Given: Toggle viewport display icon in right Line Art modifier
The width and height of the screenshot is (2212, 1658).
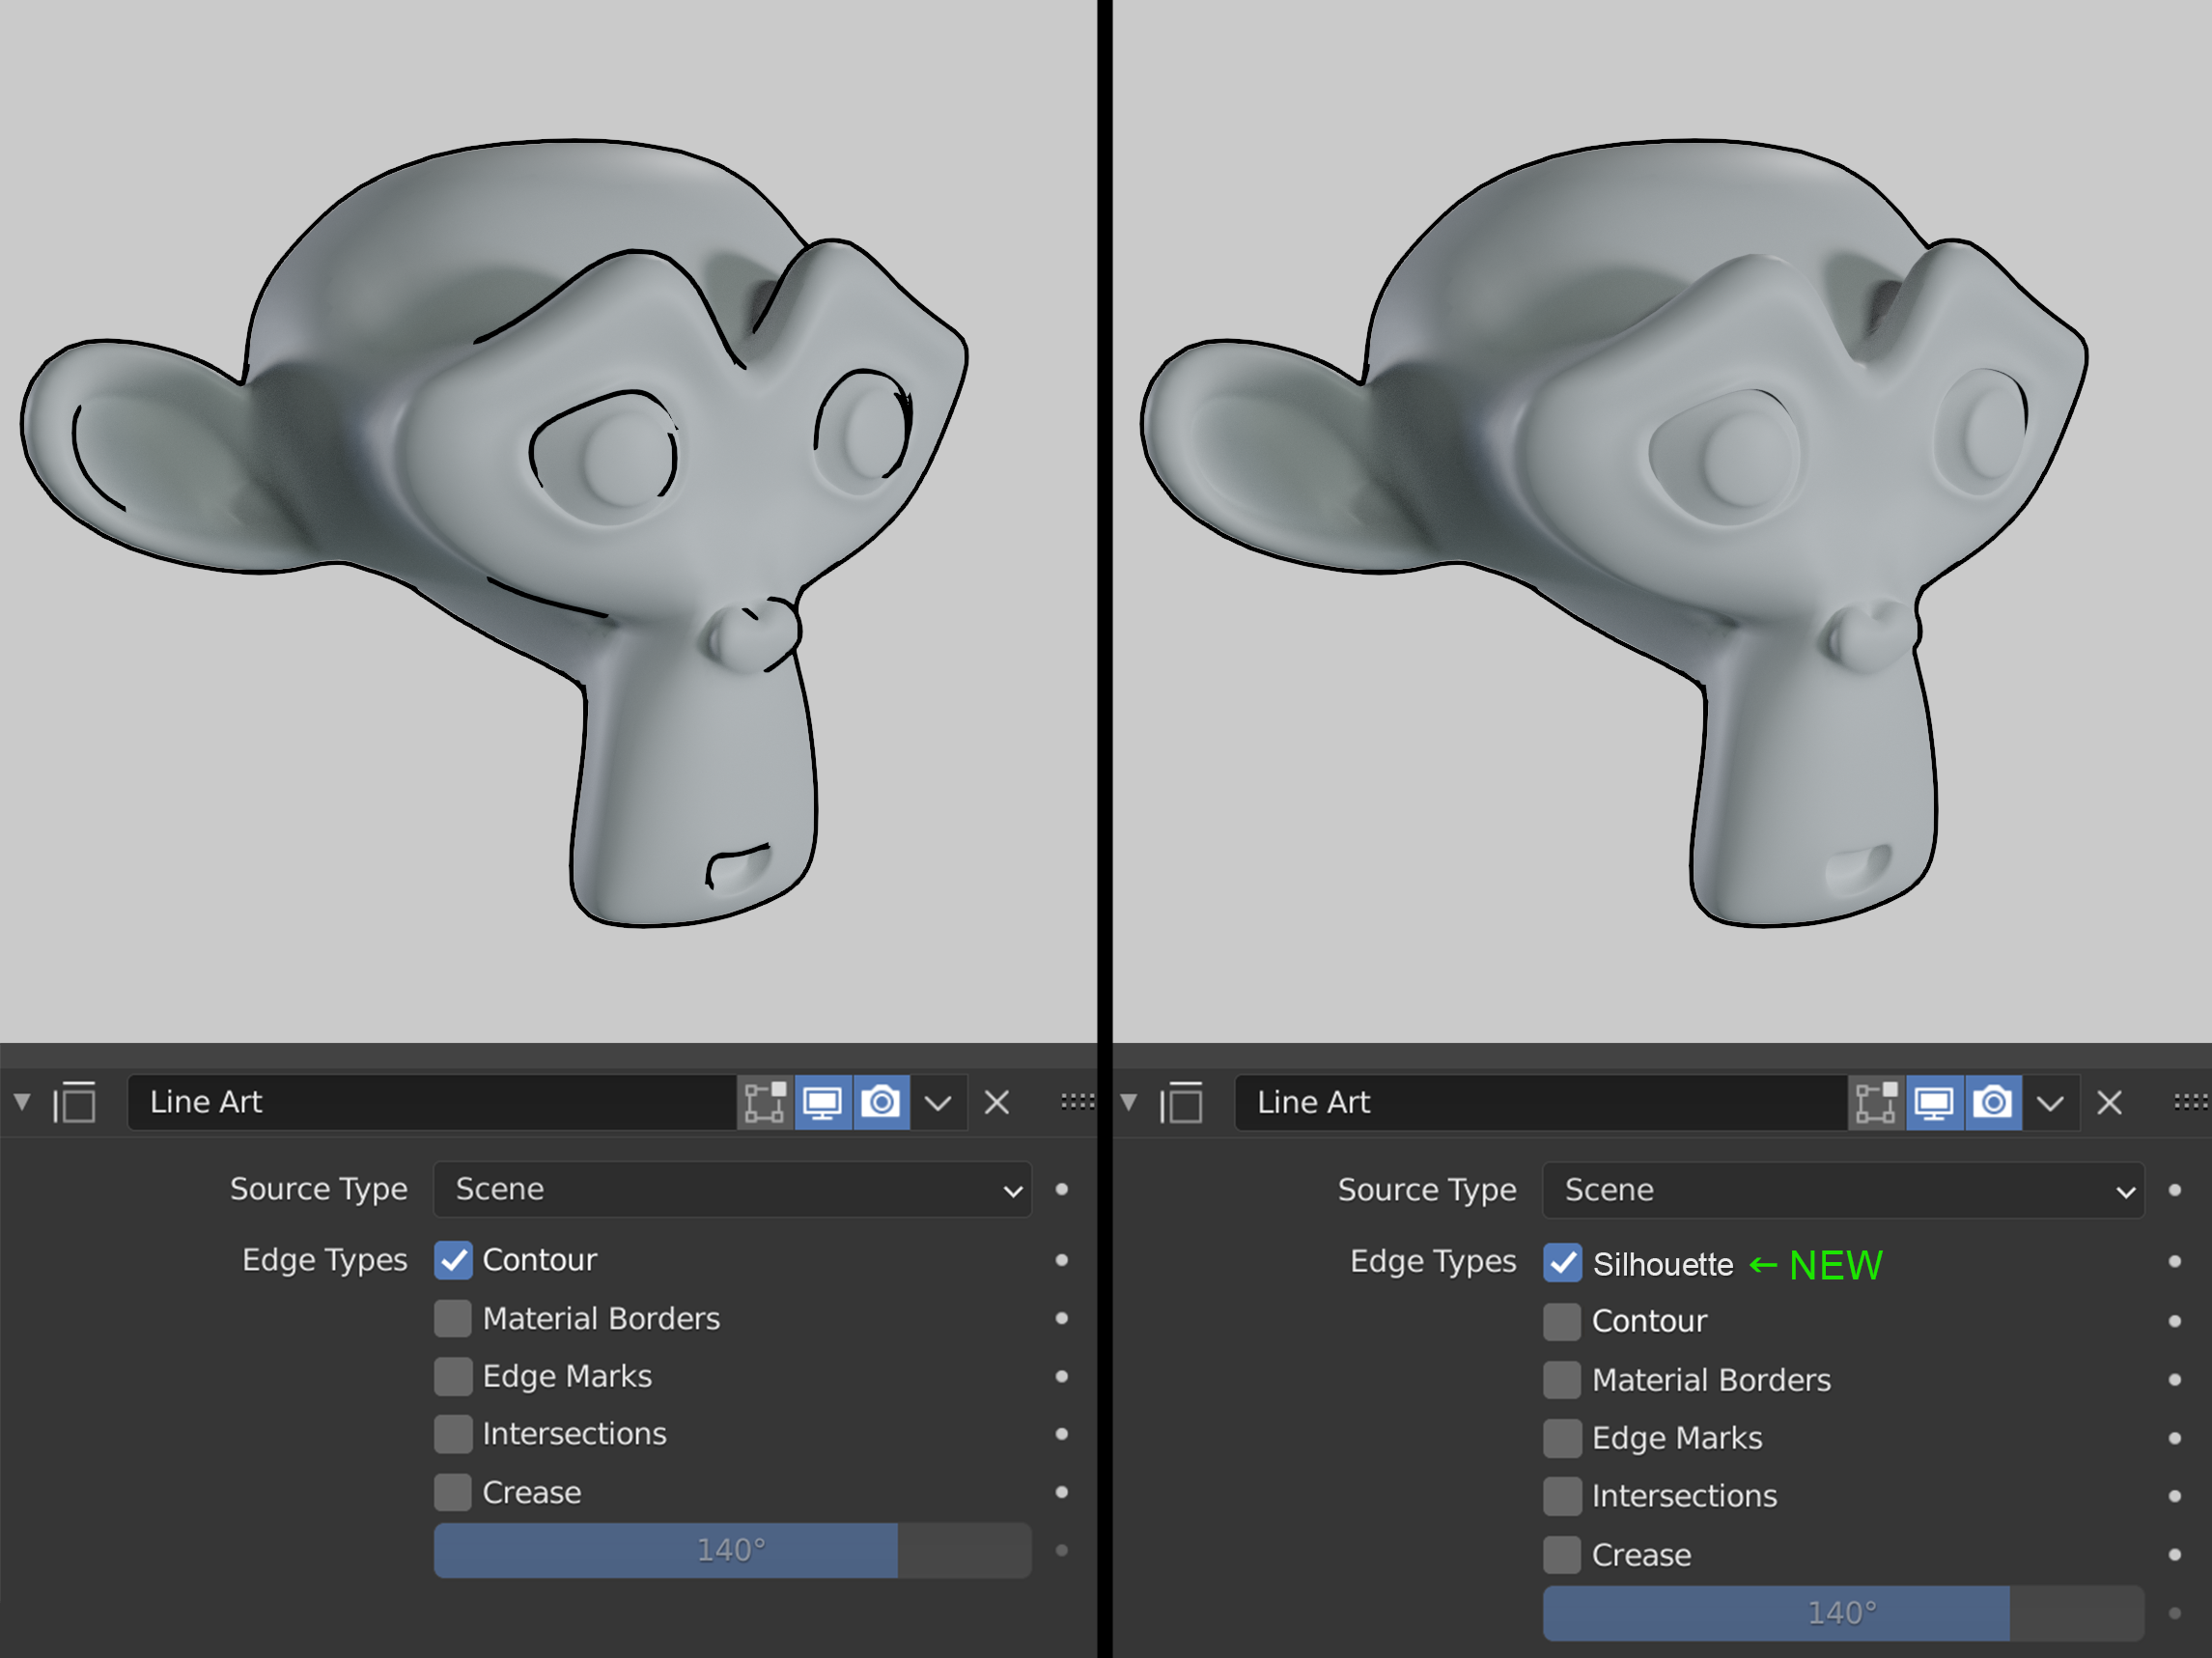Looking at the screenshot, I should point(1935,1102).
